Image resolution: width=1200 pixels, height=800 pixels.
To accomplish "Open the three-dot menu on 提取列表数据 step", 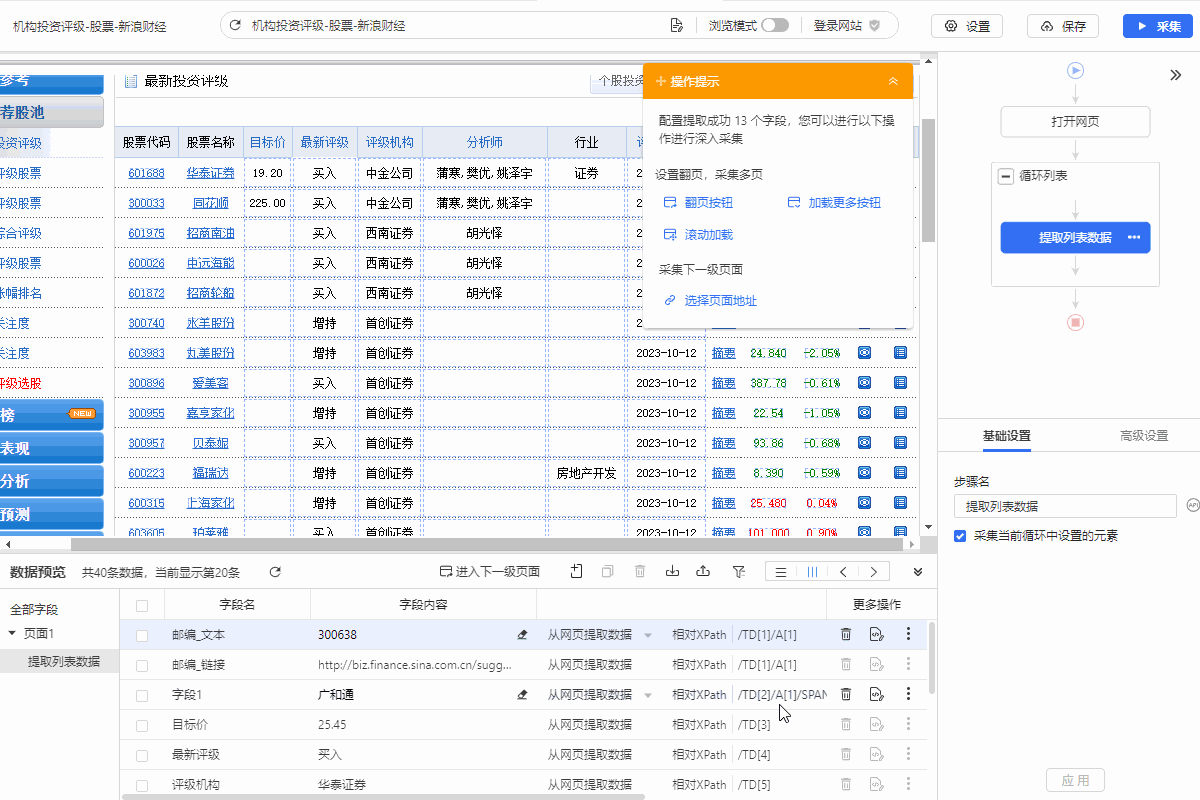I will tap(1134, 238).
